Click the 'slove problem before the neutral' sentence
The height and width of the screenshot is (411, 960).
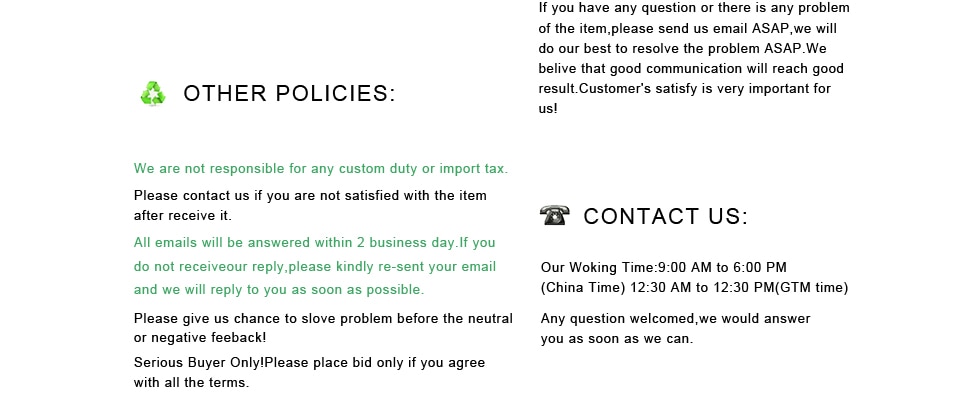pos(323,319)
